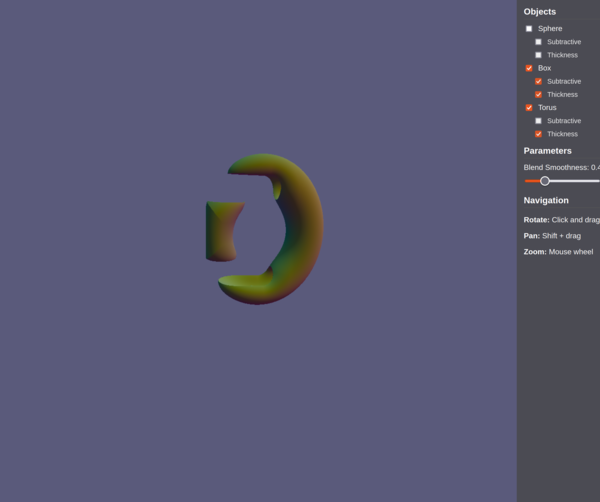Click the Torus label text

[x=547, y=107]
